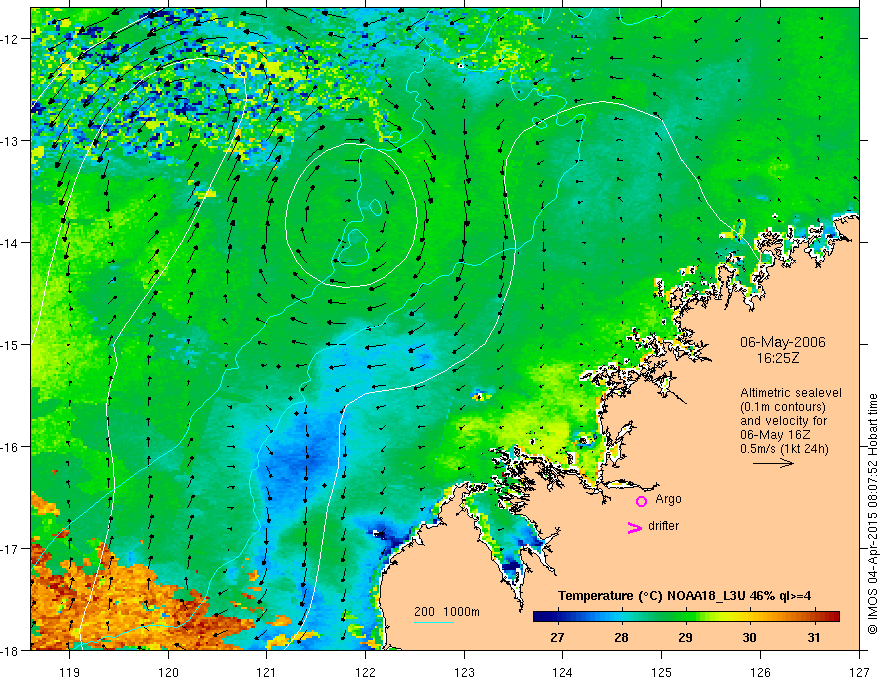This screenshot has width=880, height=680.
Task: Click the -18 latitude axis label
Action: pos(10,650)
